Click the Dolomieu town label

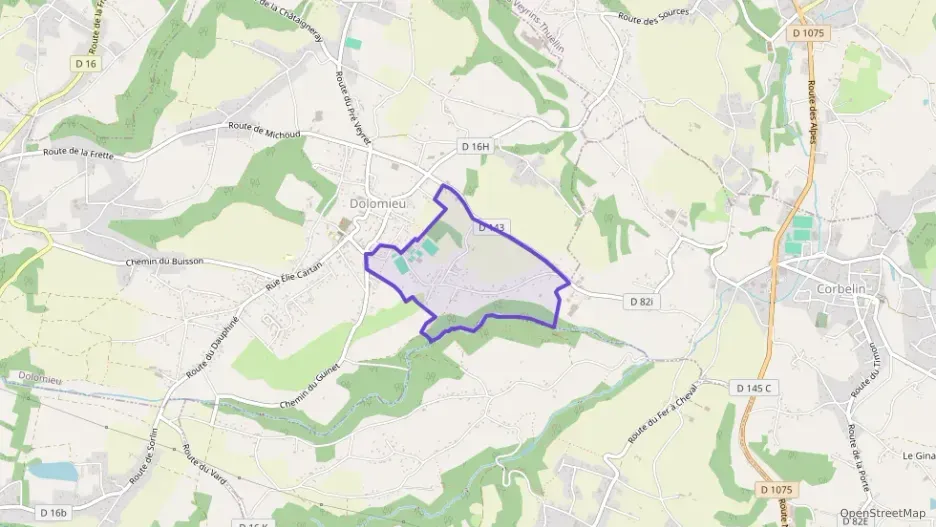tap(378, 204)
